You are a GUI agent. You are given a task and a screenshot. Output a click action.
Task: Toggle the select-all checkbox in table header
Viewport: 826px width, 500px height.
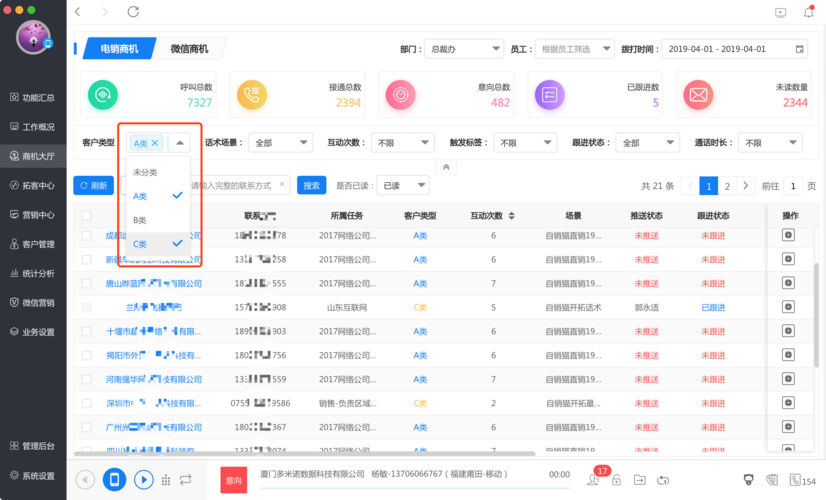tap(86, 215)
